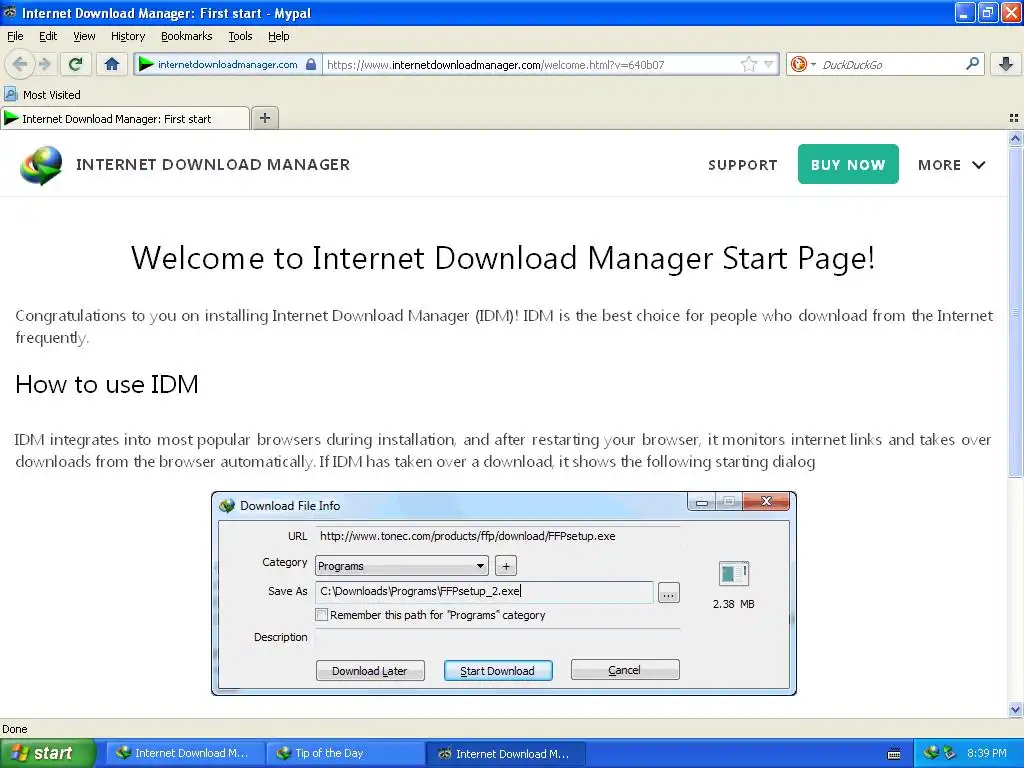Image resolution: width=1024 pixels, height=768 pixels.
Task: Select the Internet Download Manager: First start tab
Action: 124,118
